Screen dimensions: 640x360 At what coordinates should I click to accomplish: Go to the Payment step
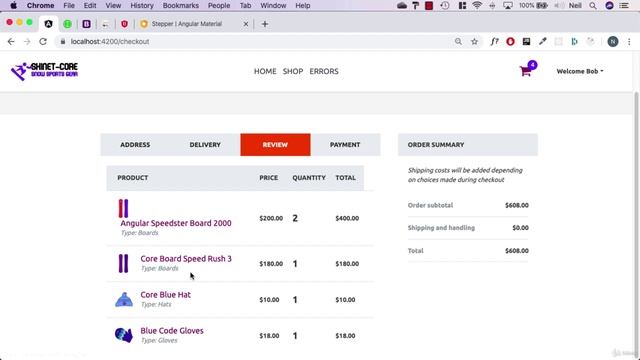point(345,145)
